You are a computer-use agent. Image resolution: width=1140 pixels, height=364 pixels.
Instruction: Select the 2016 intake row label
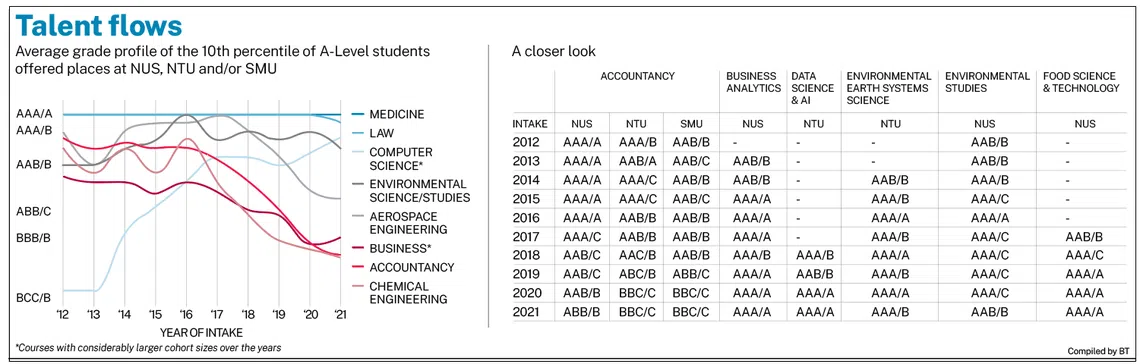527,217
